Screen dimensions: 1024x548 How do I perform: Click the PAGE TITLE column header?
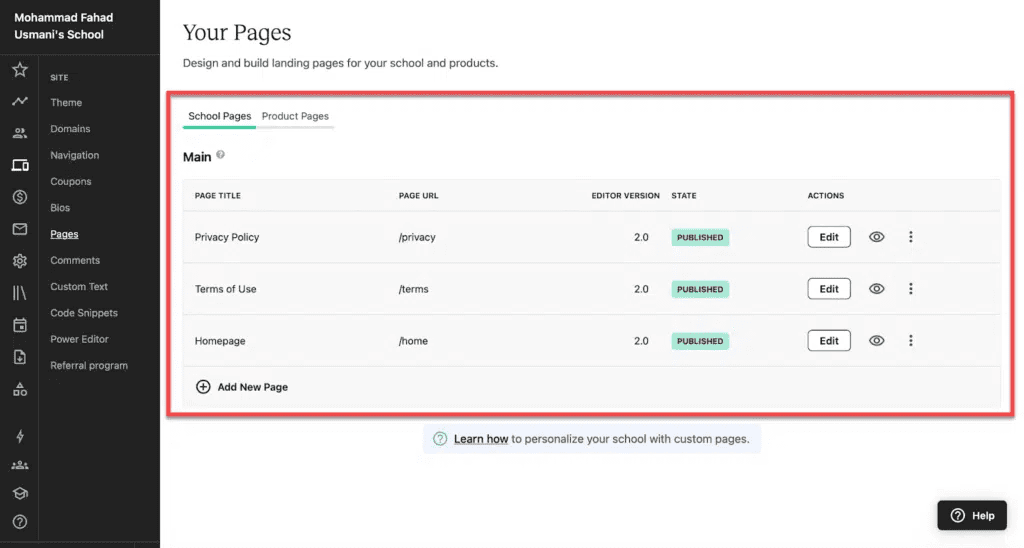click(217, 195)
